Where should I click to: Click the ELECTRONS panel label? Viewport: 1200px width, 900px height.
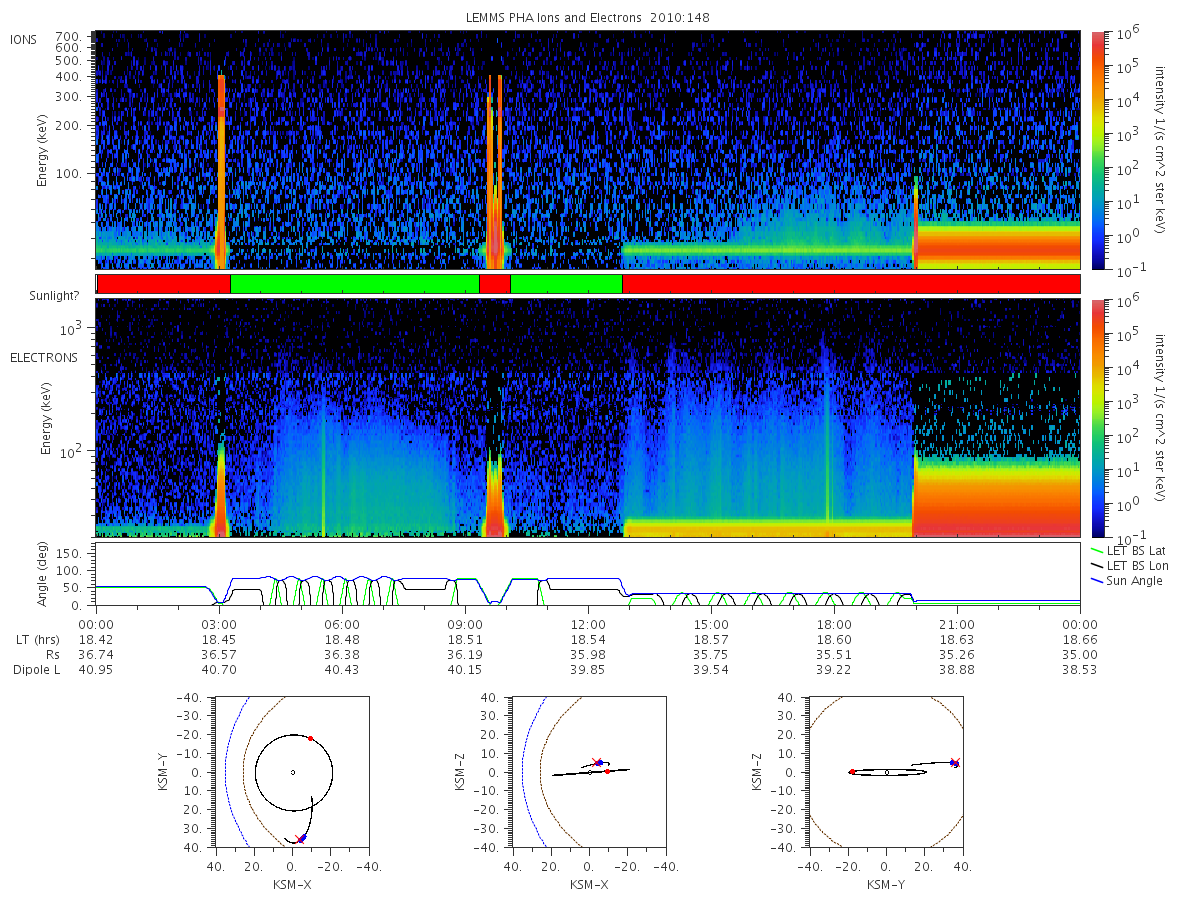click(x=43, y=357)
